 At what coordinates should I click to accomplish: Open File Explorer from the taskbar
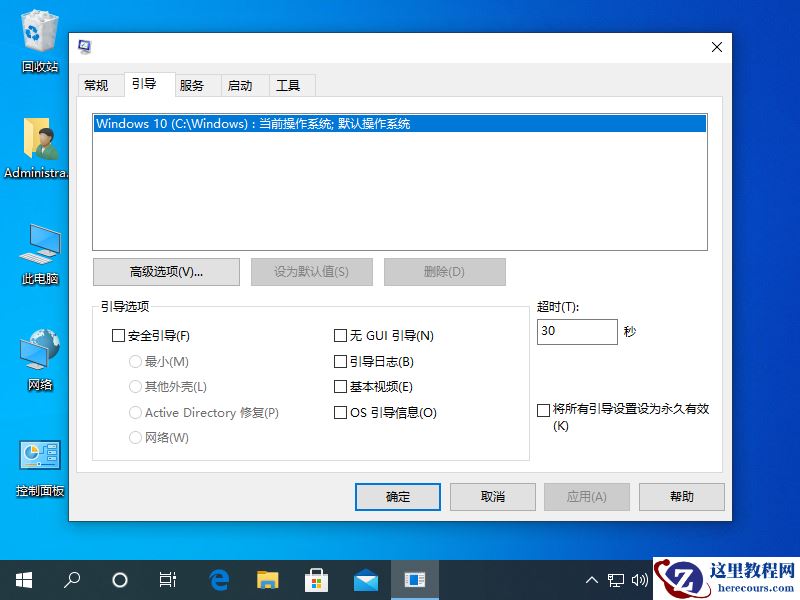tap(267, 579)
